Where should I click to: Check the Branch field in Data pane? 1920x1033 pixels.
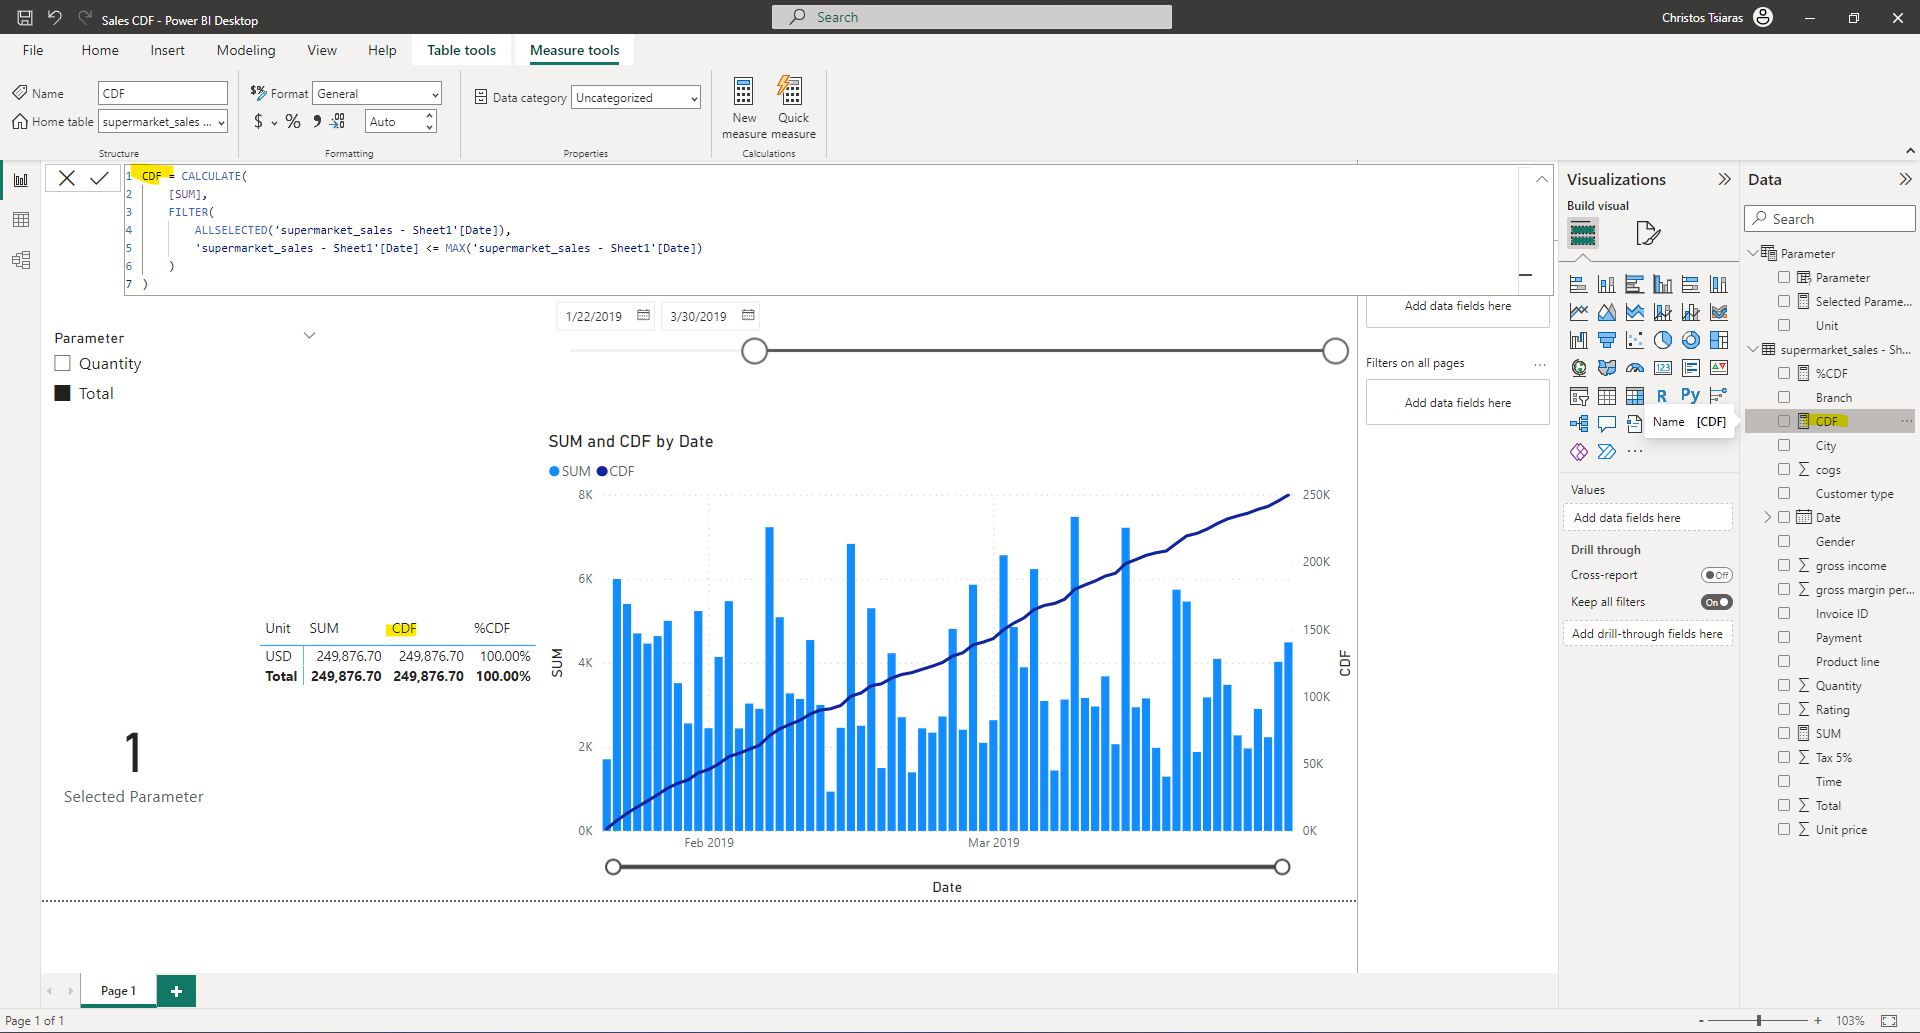[x=1786, y=397]
